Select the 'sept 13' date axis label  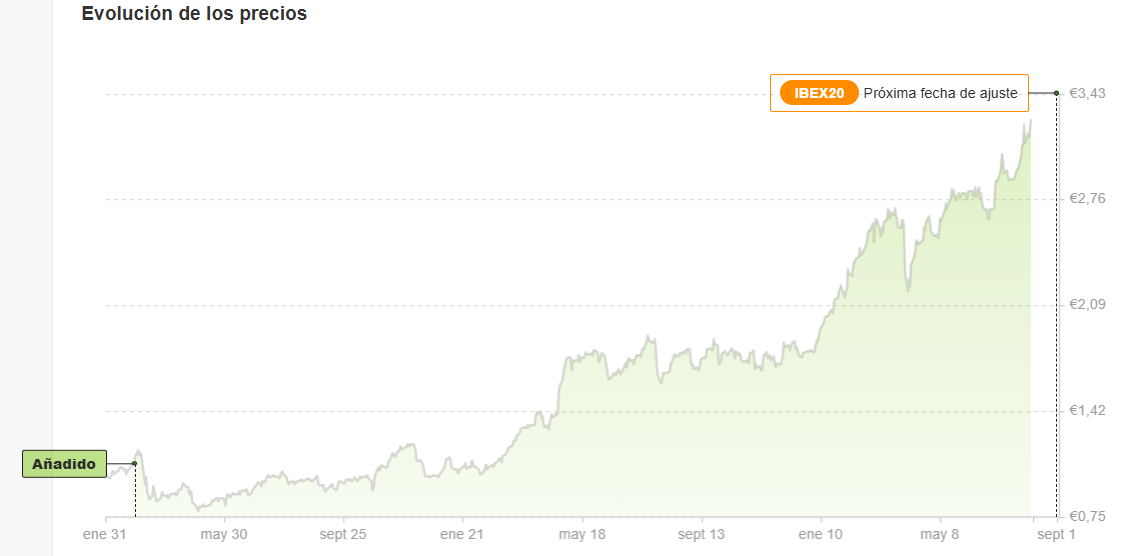(701, 534)
